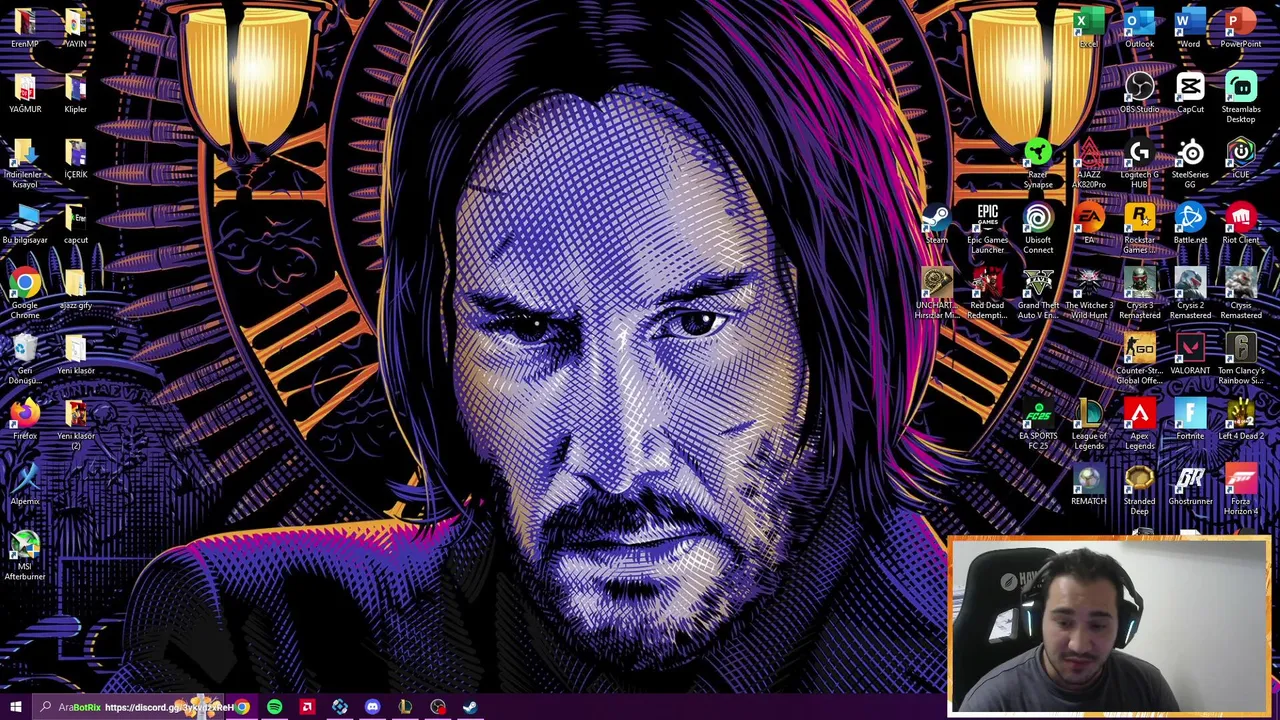
Task: Open the AJAZZ AK820Pro shortcut
Action: [x=1089, y=163]
